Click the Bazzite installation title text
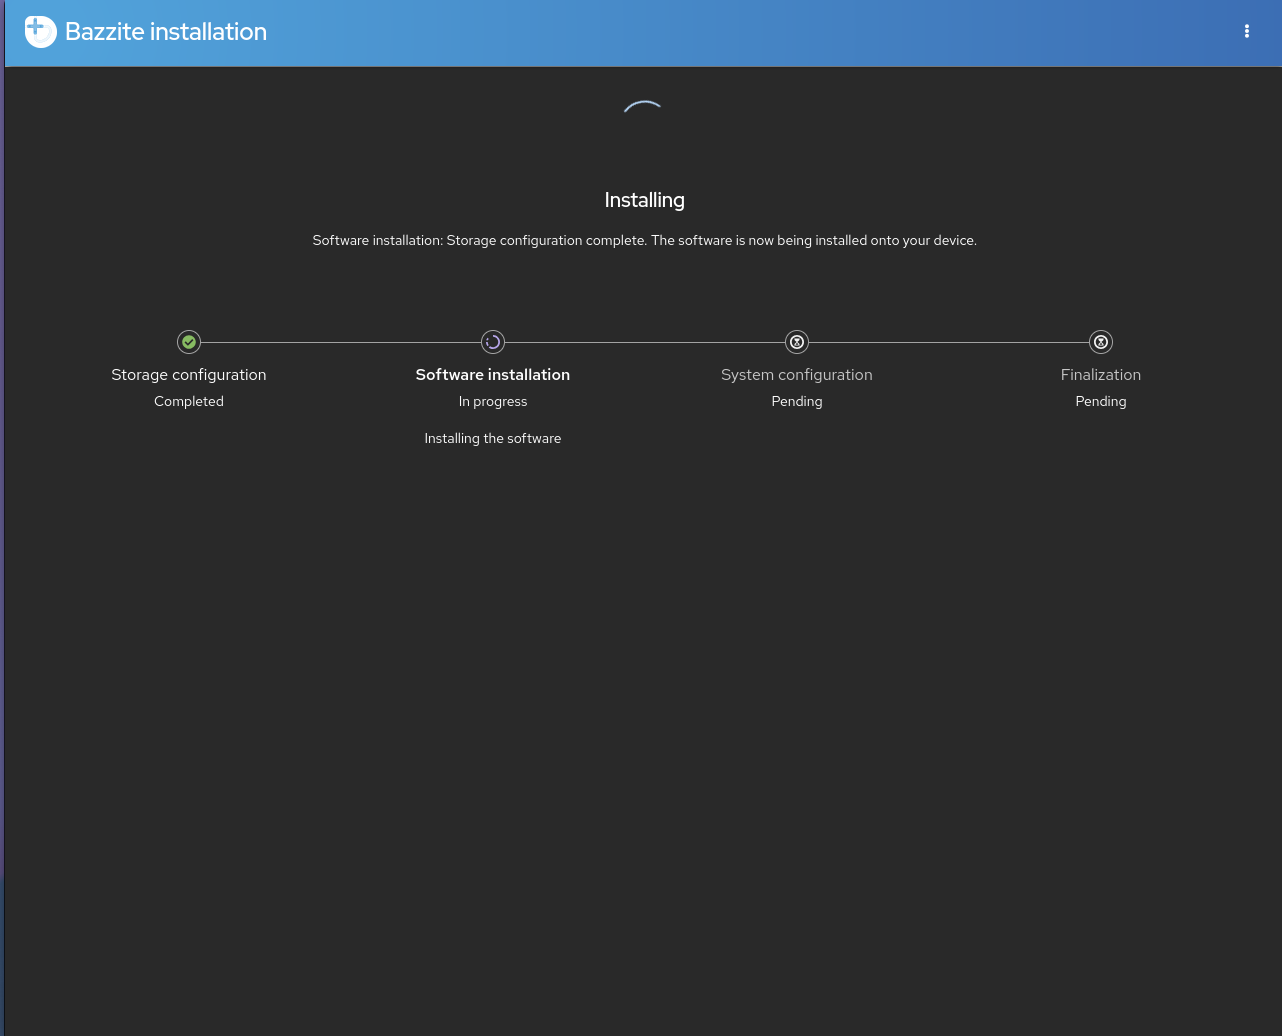 pyautogui.click(x=165, y=31)
